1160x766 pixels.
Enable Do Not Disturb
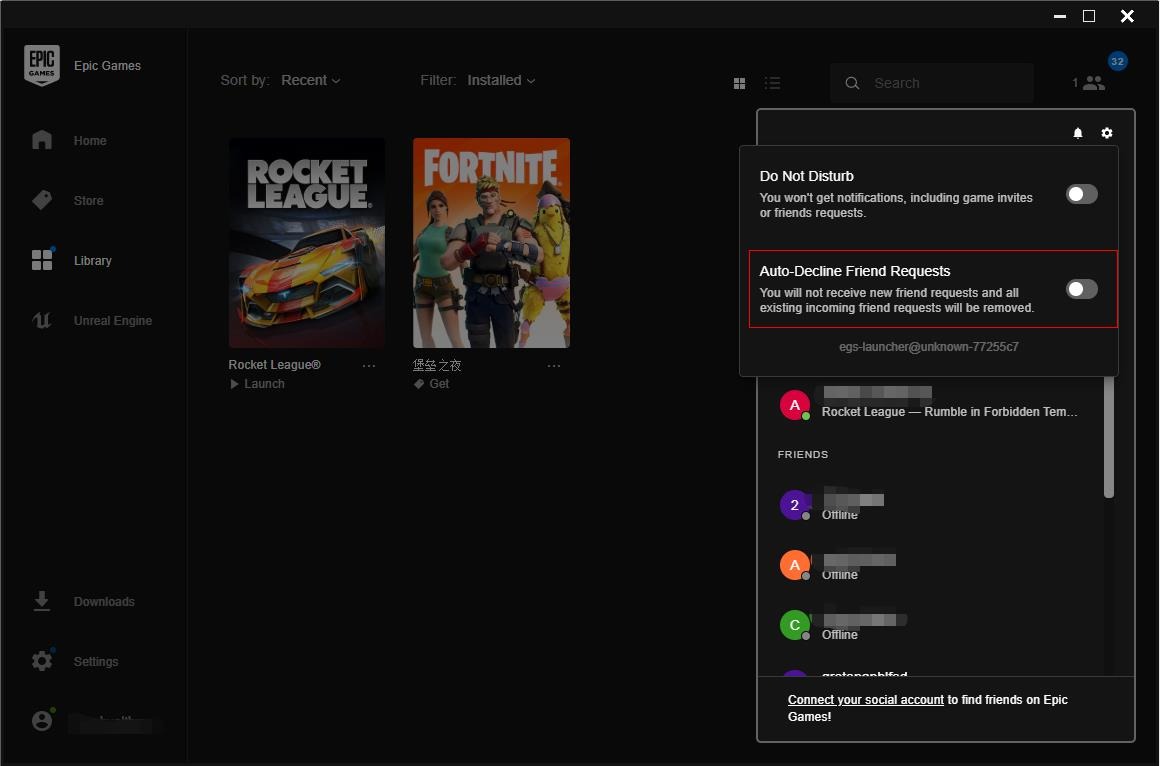click(x=1081, y=193)
